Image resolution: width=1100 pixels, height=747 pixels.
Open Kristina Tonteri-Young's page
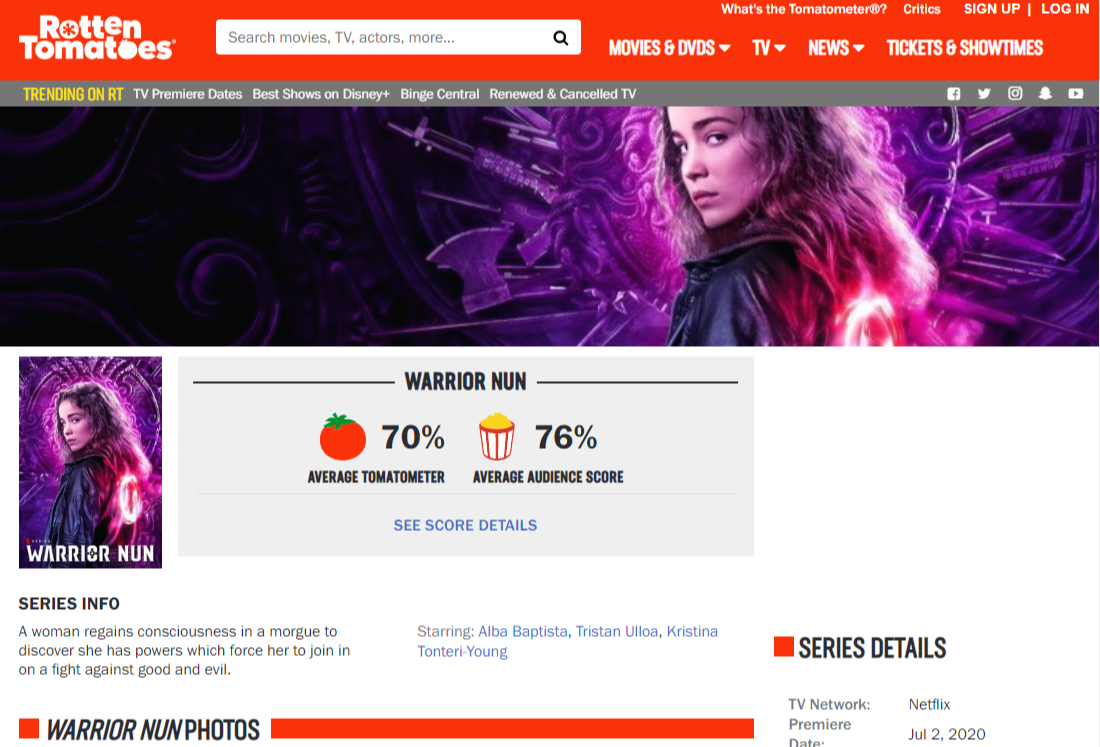pyautogui.click(x=568, y=641)
